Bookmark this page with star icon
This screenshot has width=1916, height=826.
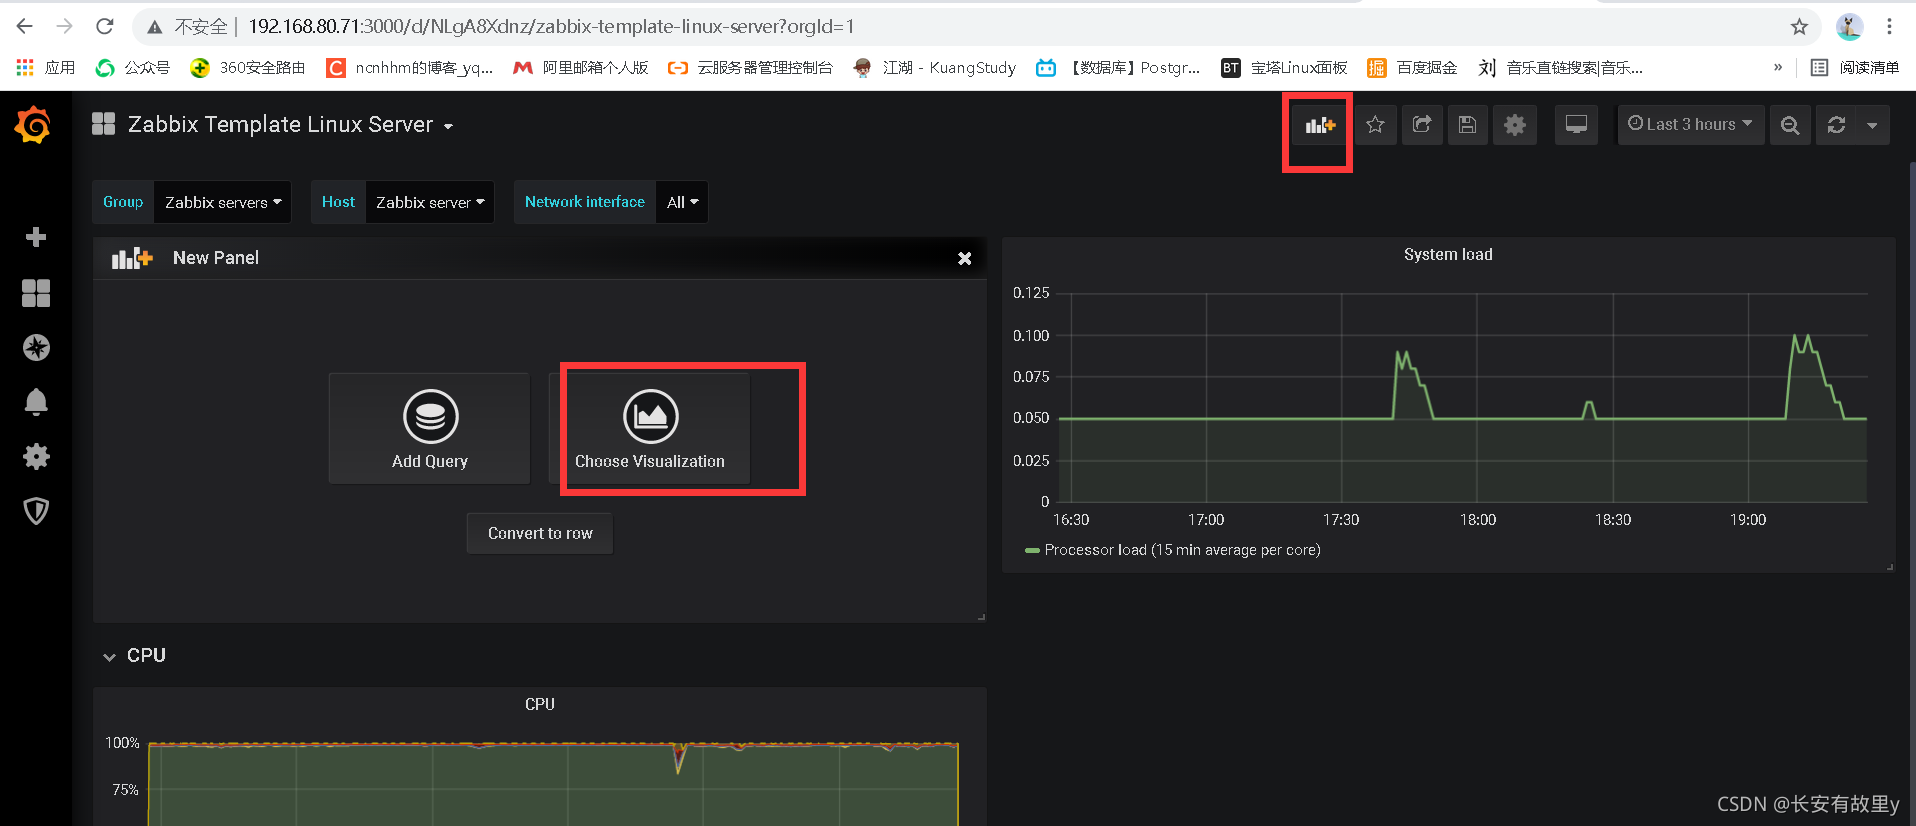[1799, 27]
